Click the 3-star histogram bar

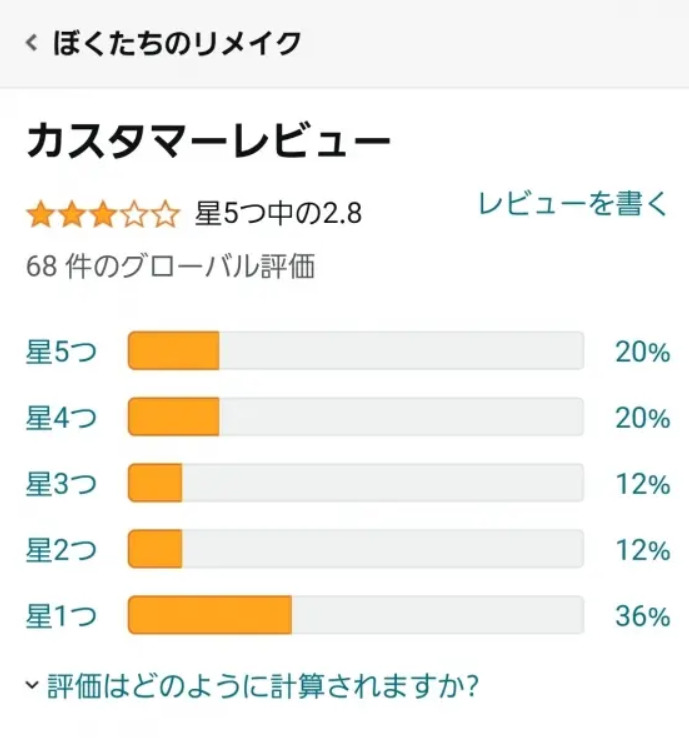(x=355, y=484)
